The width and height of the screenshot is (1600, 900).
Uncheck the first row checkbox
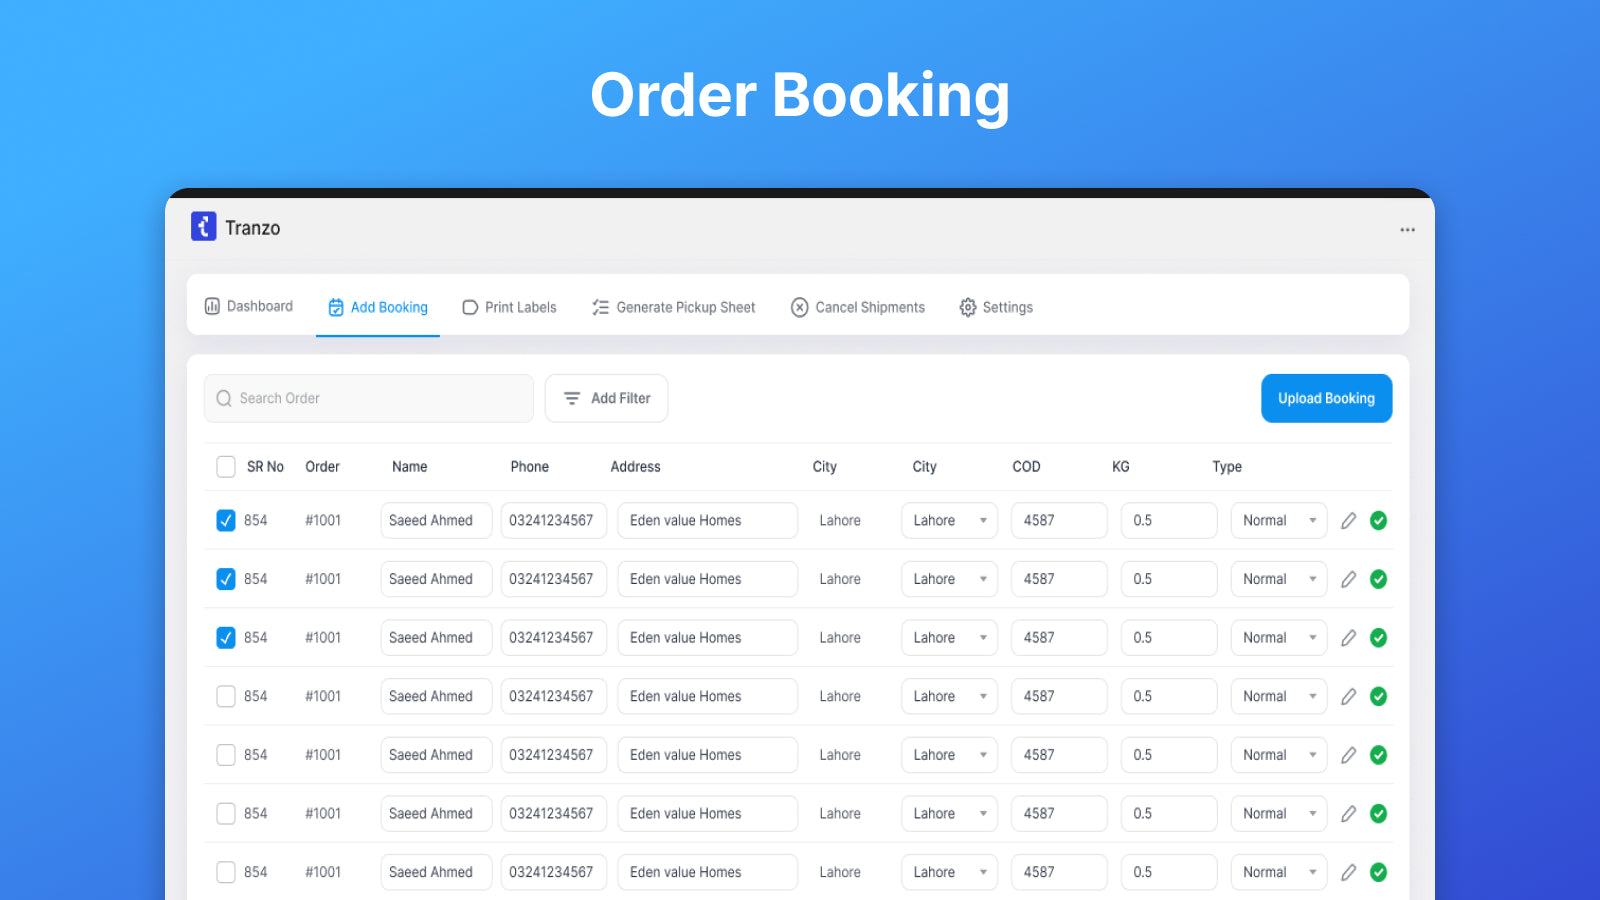[x=226, y=520]
